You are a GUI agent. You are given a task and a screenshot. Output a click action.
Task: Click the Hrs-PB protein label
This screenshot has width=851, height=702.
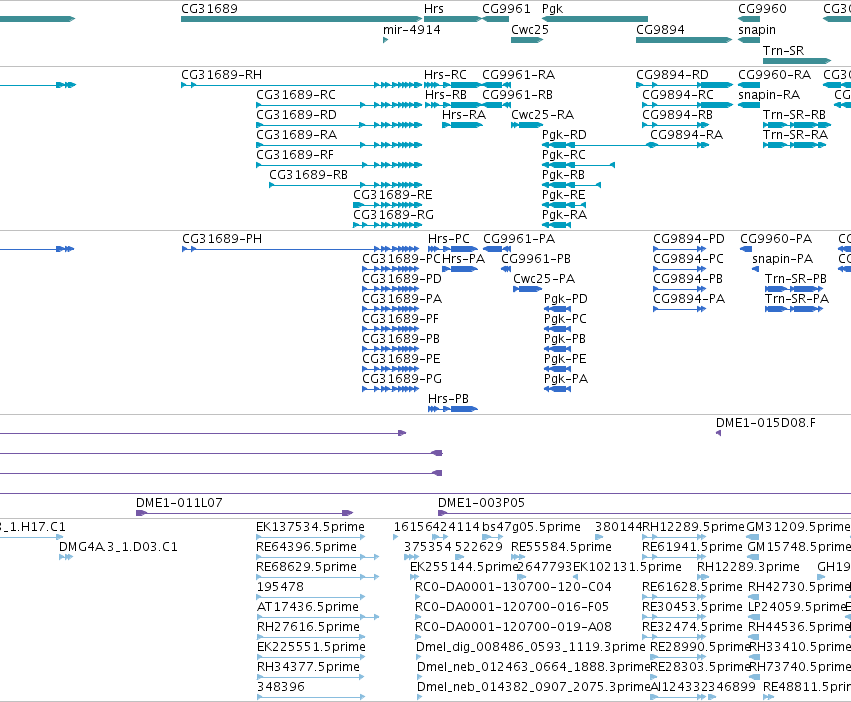[448, 400]
